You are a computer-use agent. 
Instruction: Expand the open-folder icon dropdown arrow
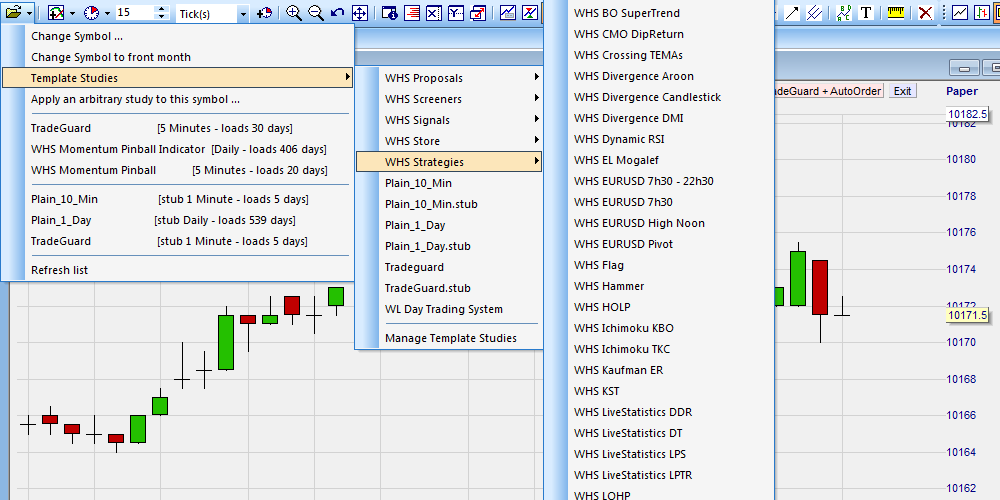30,13
